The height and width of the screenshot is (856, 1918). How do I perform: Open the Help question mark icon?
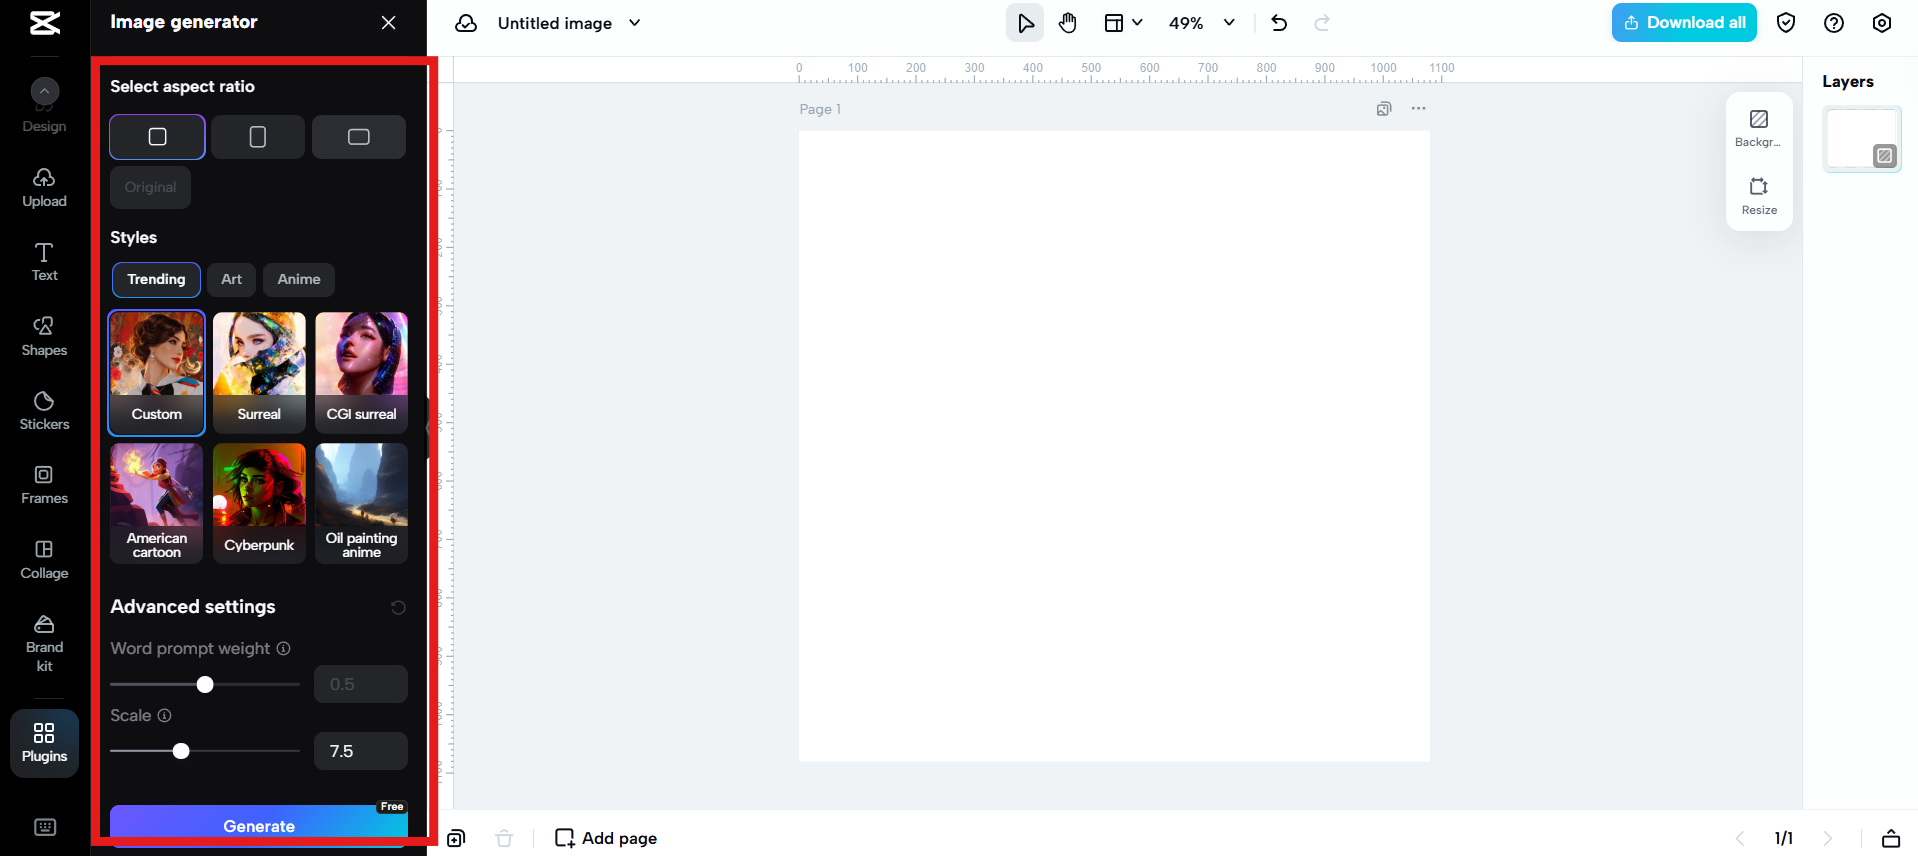(1834, 23)
